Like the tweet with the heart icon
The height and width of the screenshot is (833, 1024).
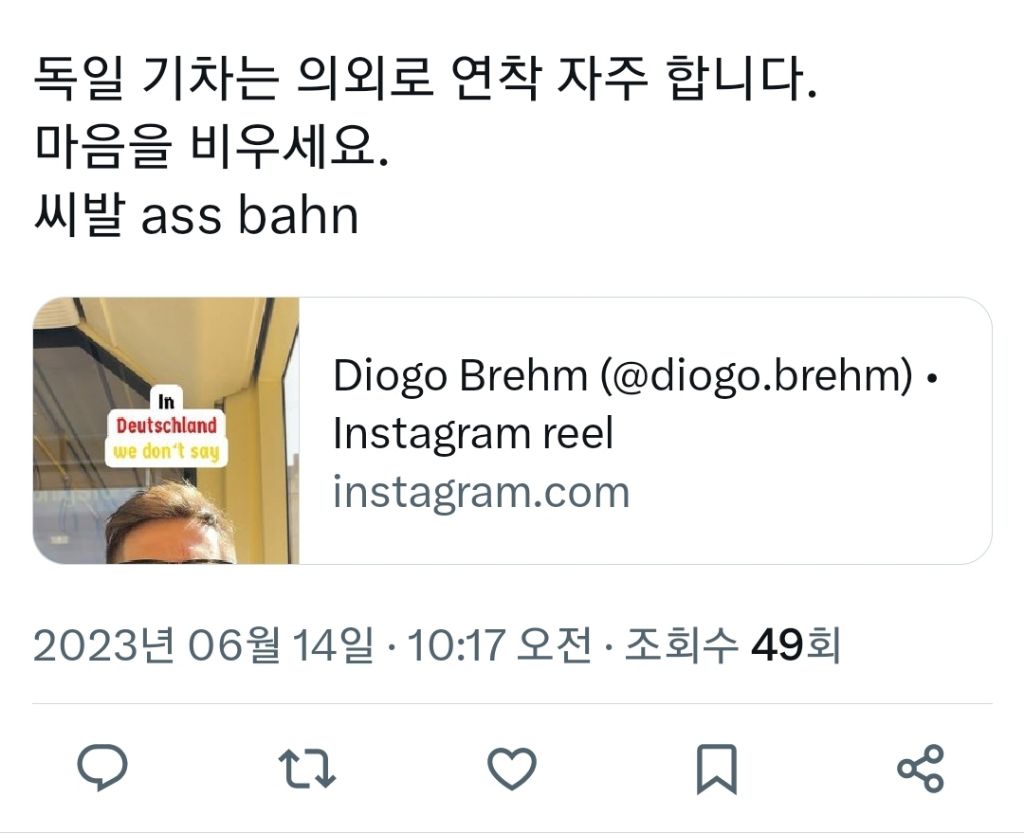(x=512, y=768)
